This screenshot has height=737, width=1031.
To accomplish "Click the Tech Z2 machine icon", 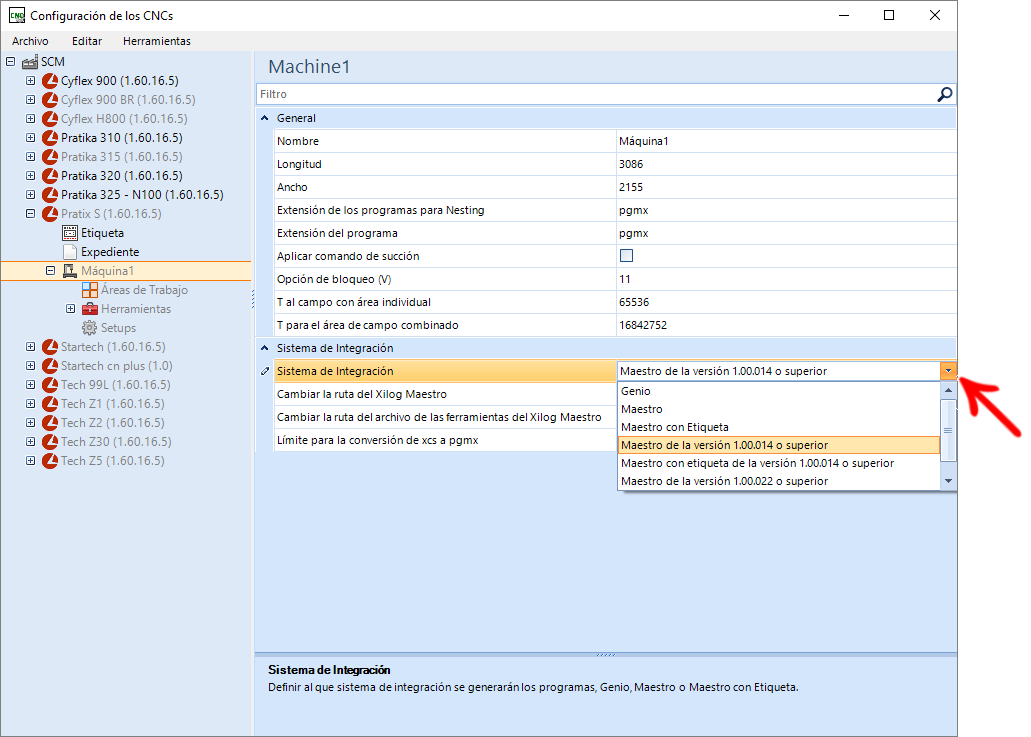I will pyautogui.click(x=50, y=423).
